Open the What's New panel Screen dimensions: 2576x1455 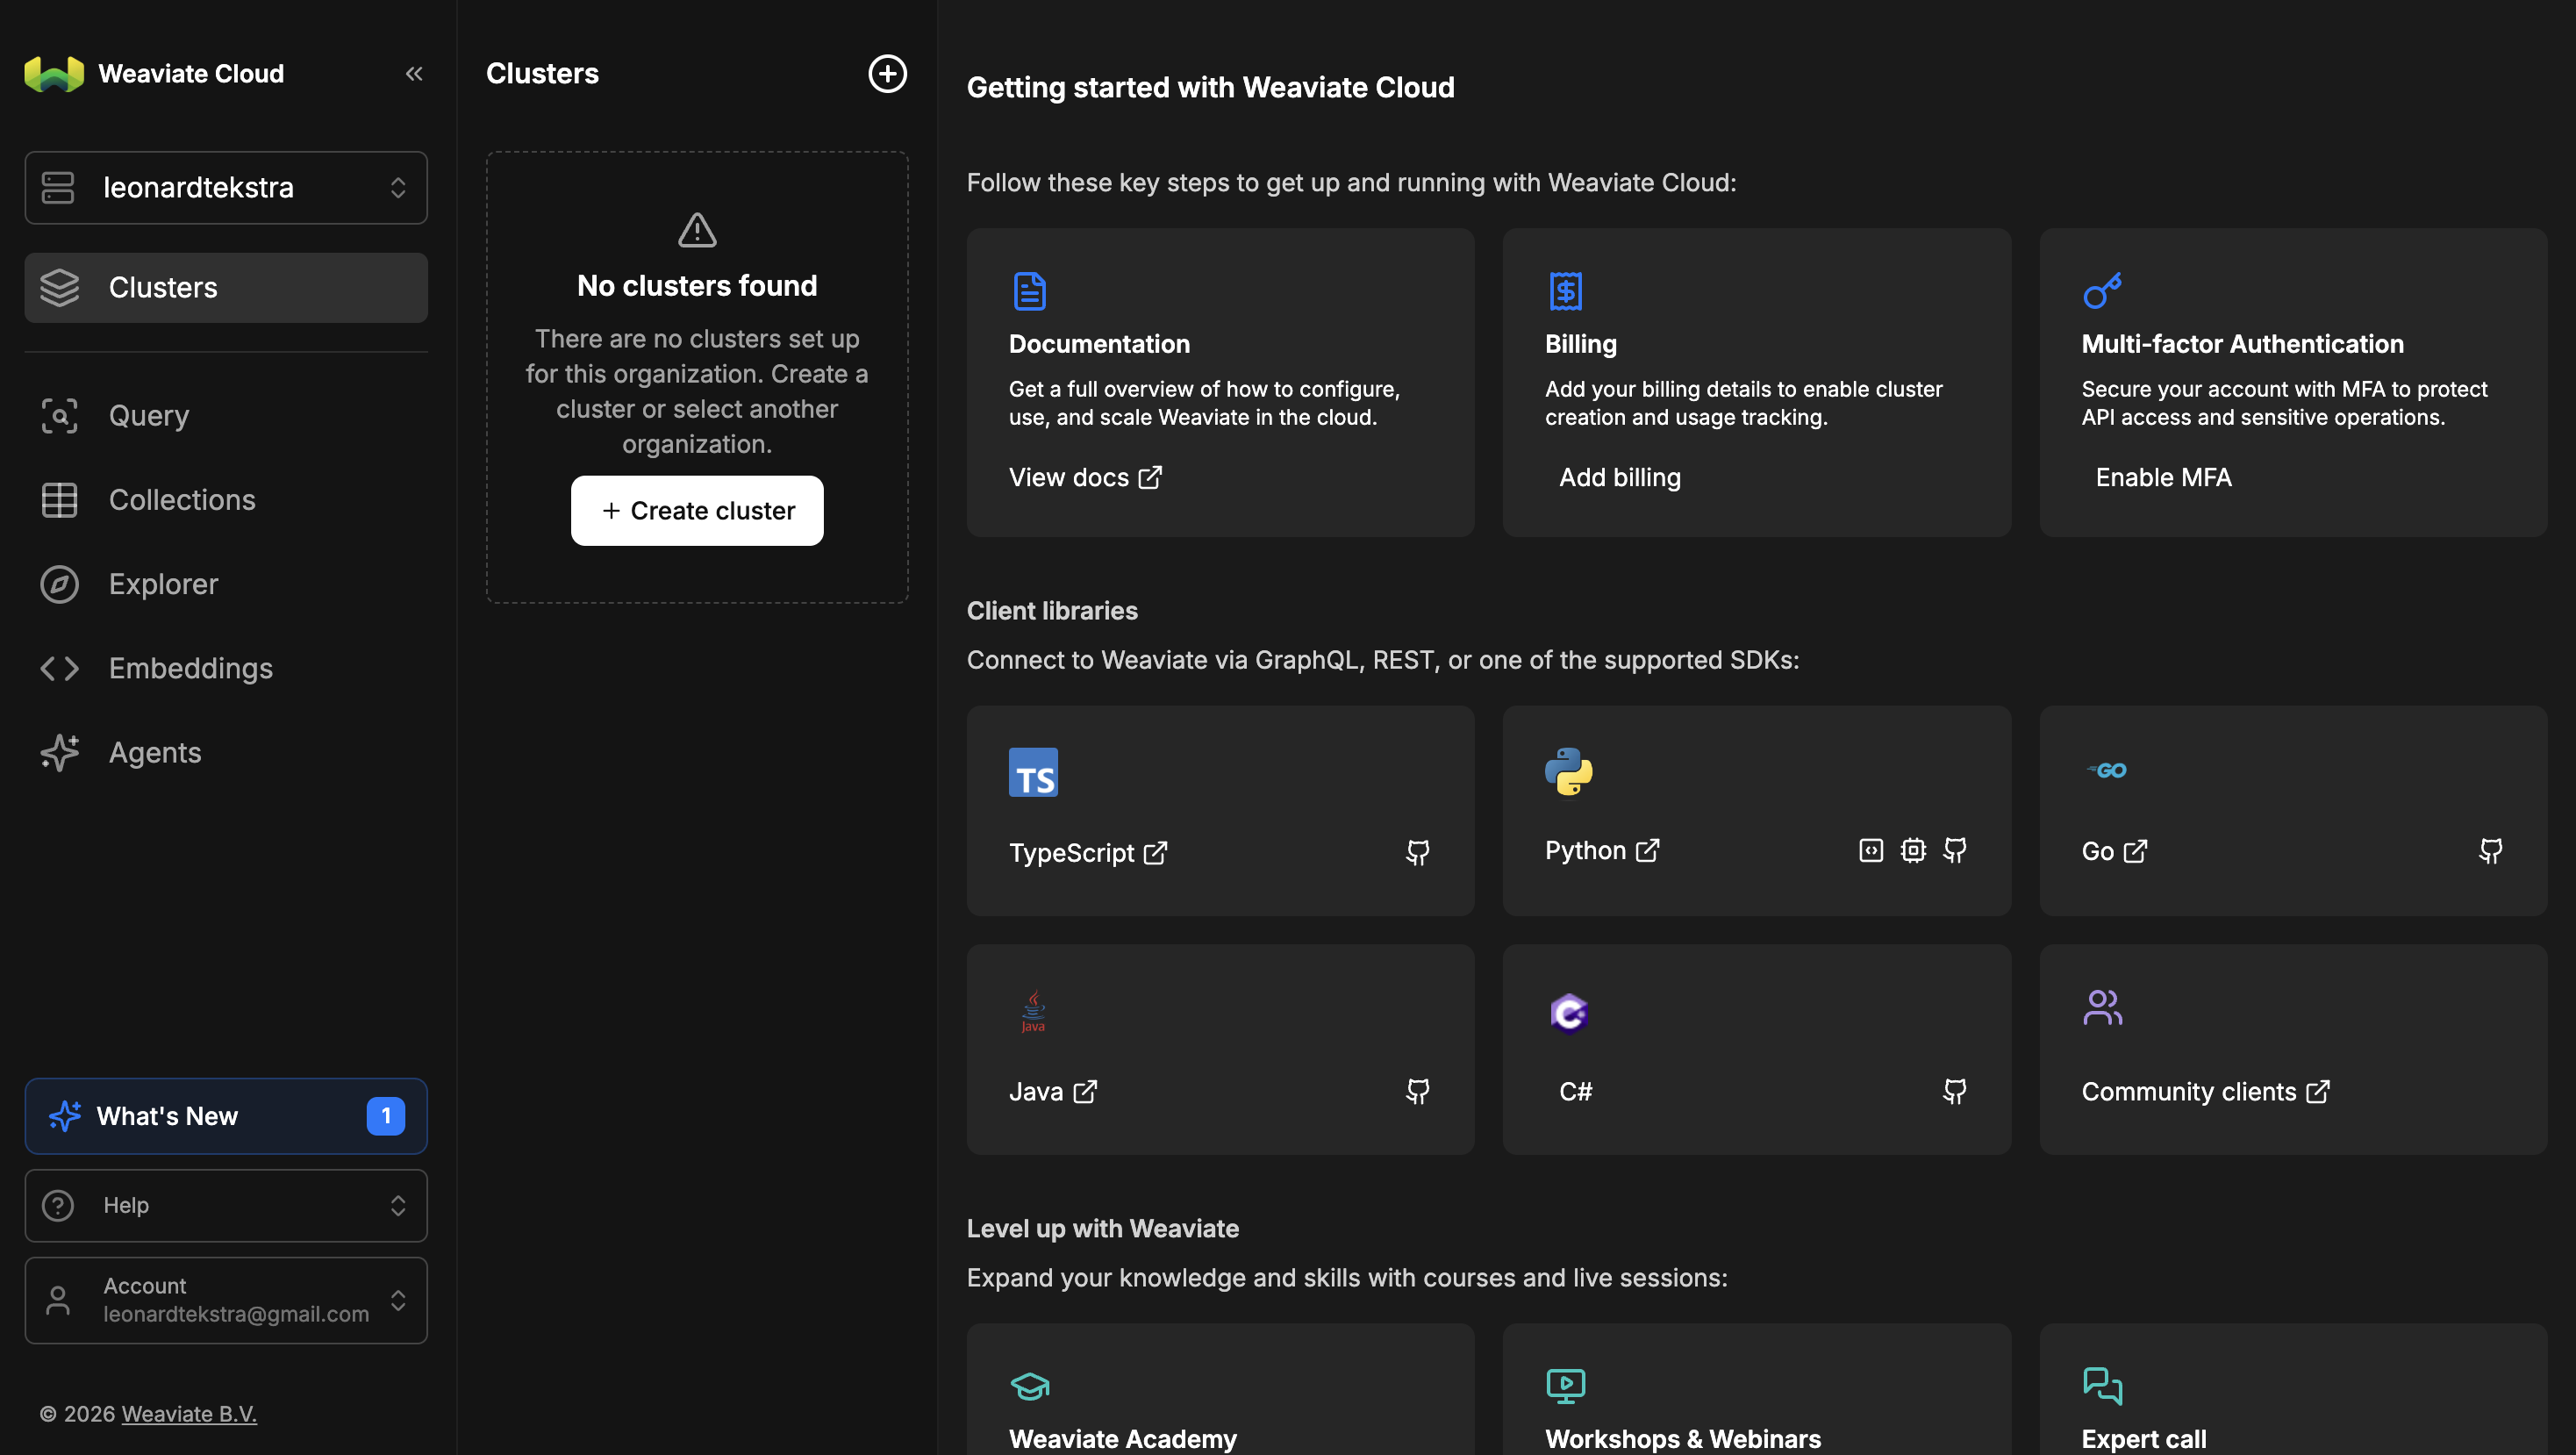pyautogui.click(x=226, y=1116)
